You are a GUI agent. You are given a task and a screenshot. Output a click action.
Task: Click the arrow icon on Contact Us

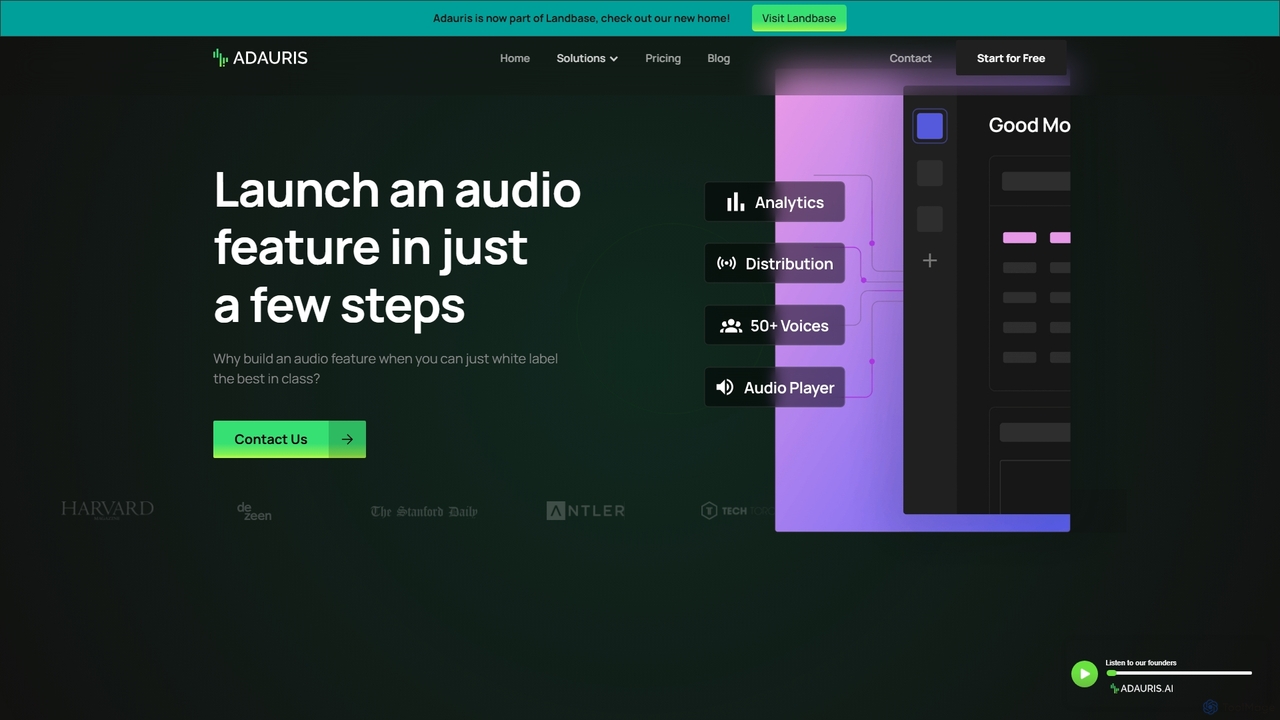347,439
